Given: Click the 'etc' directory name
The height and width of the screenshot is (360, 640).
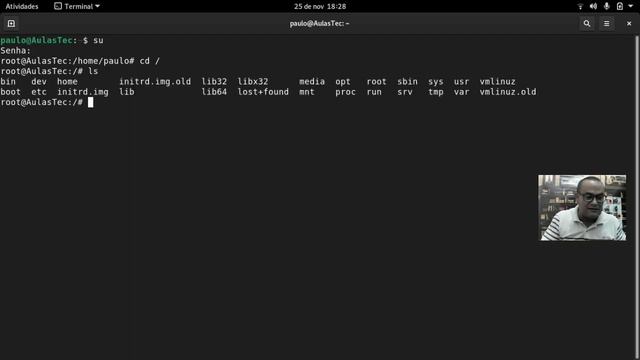Looking at the screenshot, I should (x=39, y=92).
